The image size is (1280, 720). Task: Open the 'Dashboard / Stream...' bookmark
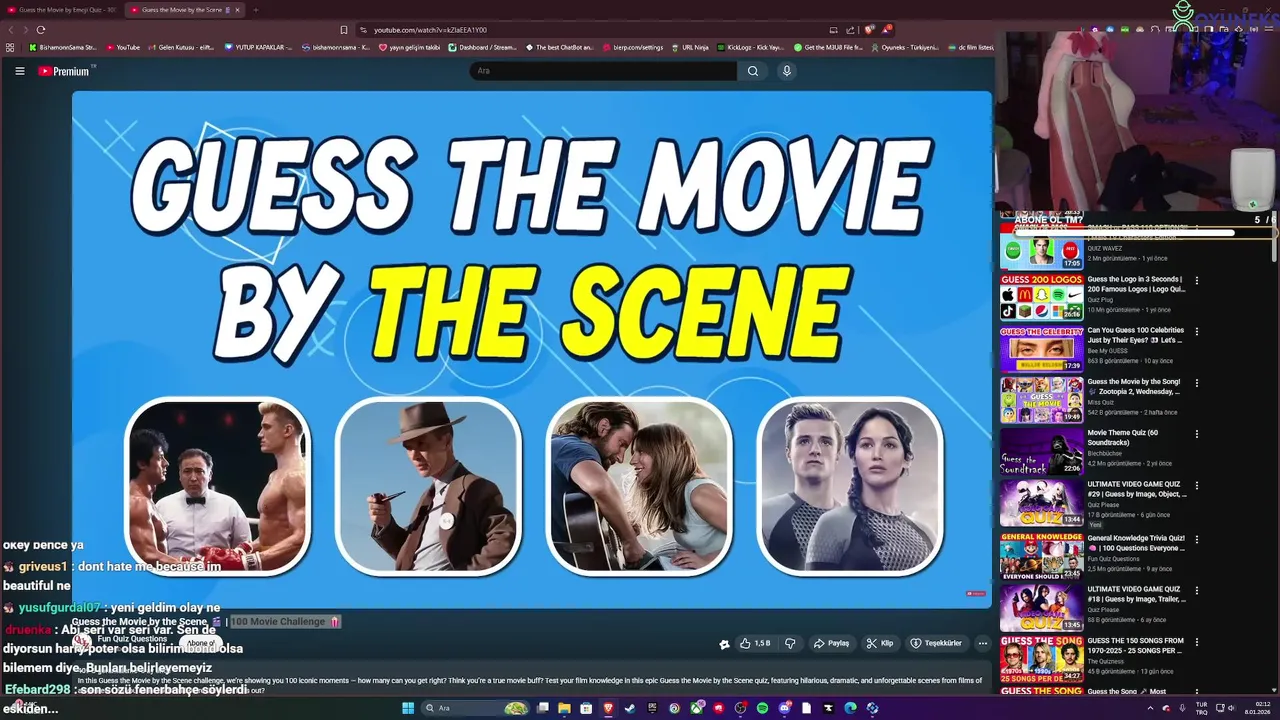tap(483, 47)
